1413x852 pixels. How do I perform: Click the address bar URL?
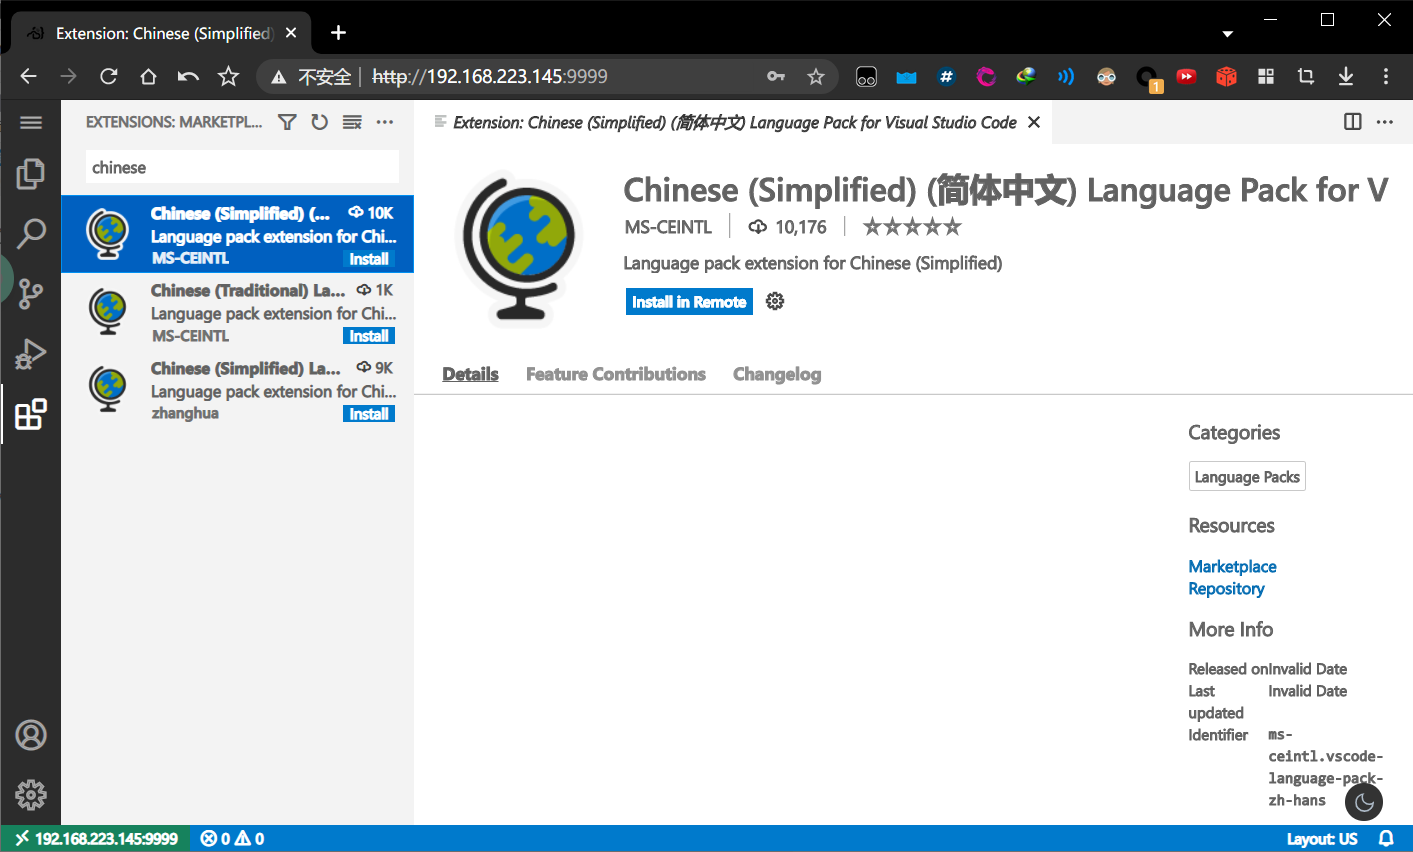[x=490, y=76]
